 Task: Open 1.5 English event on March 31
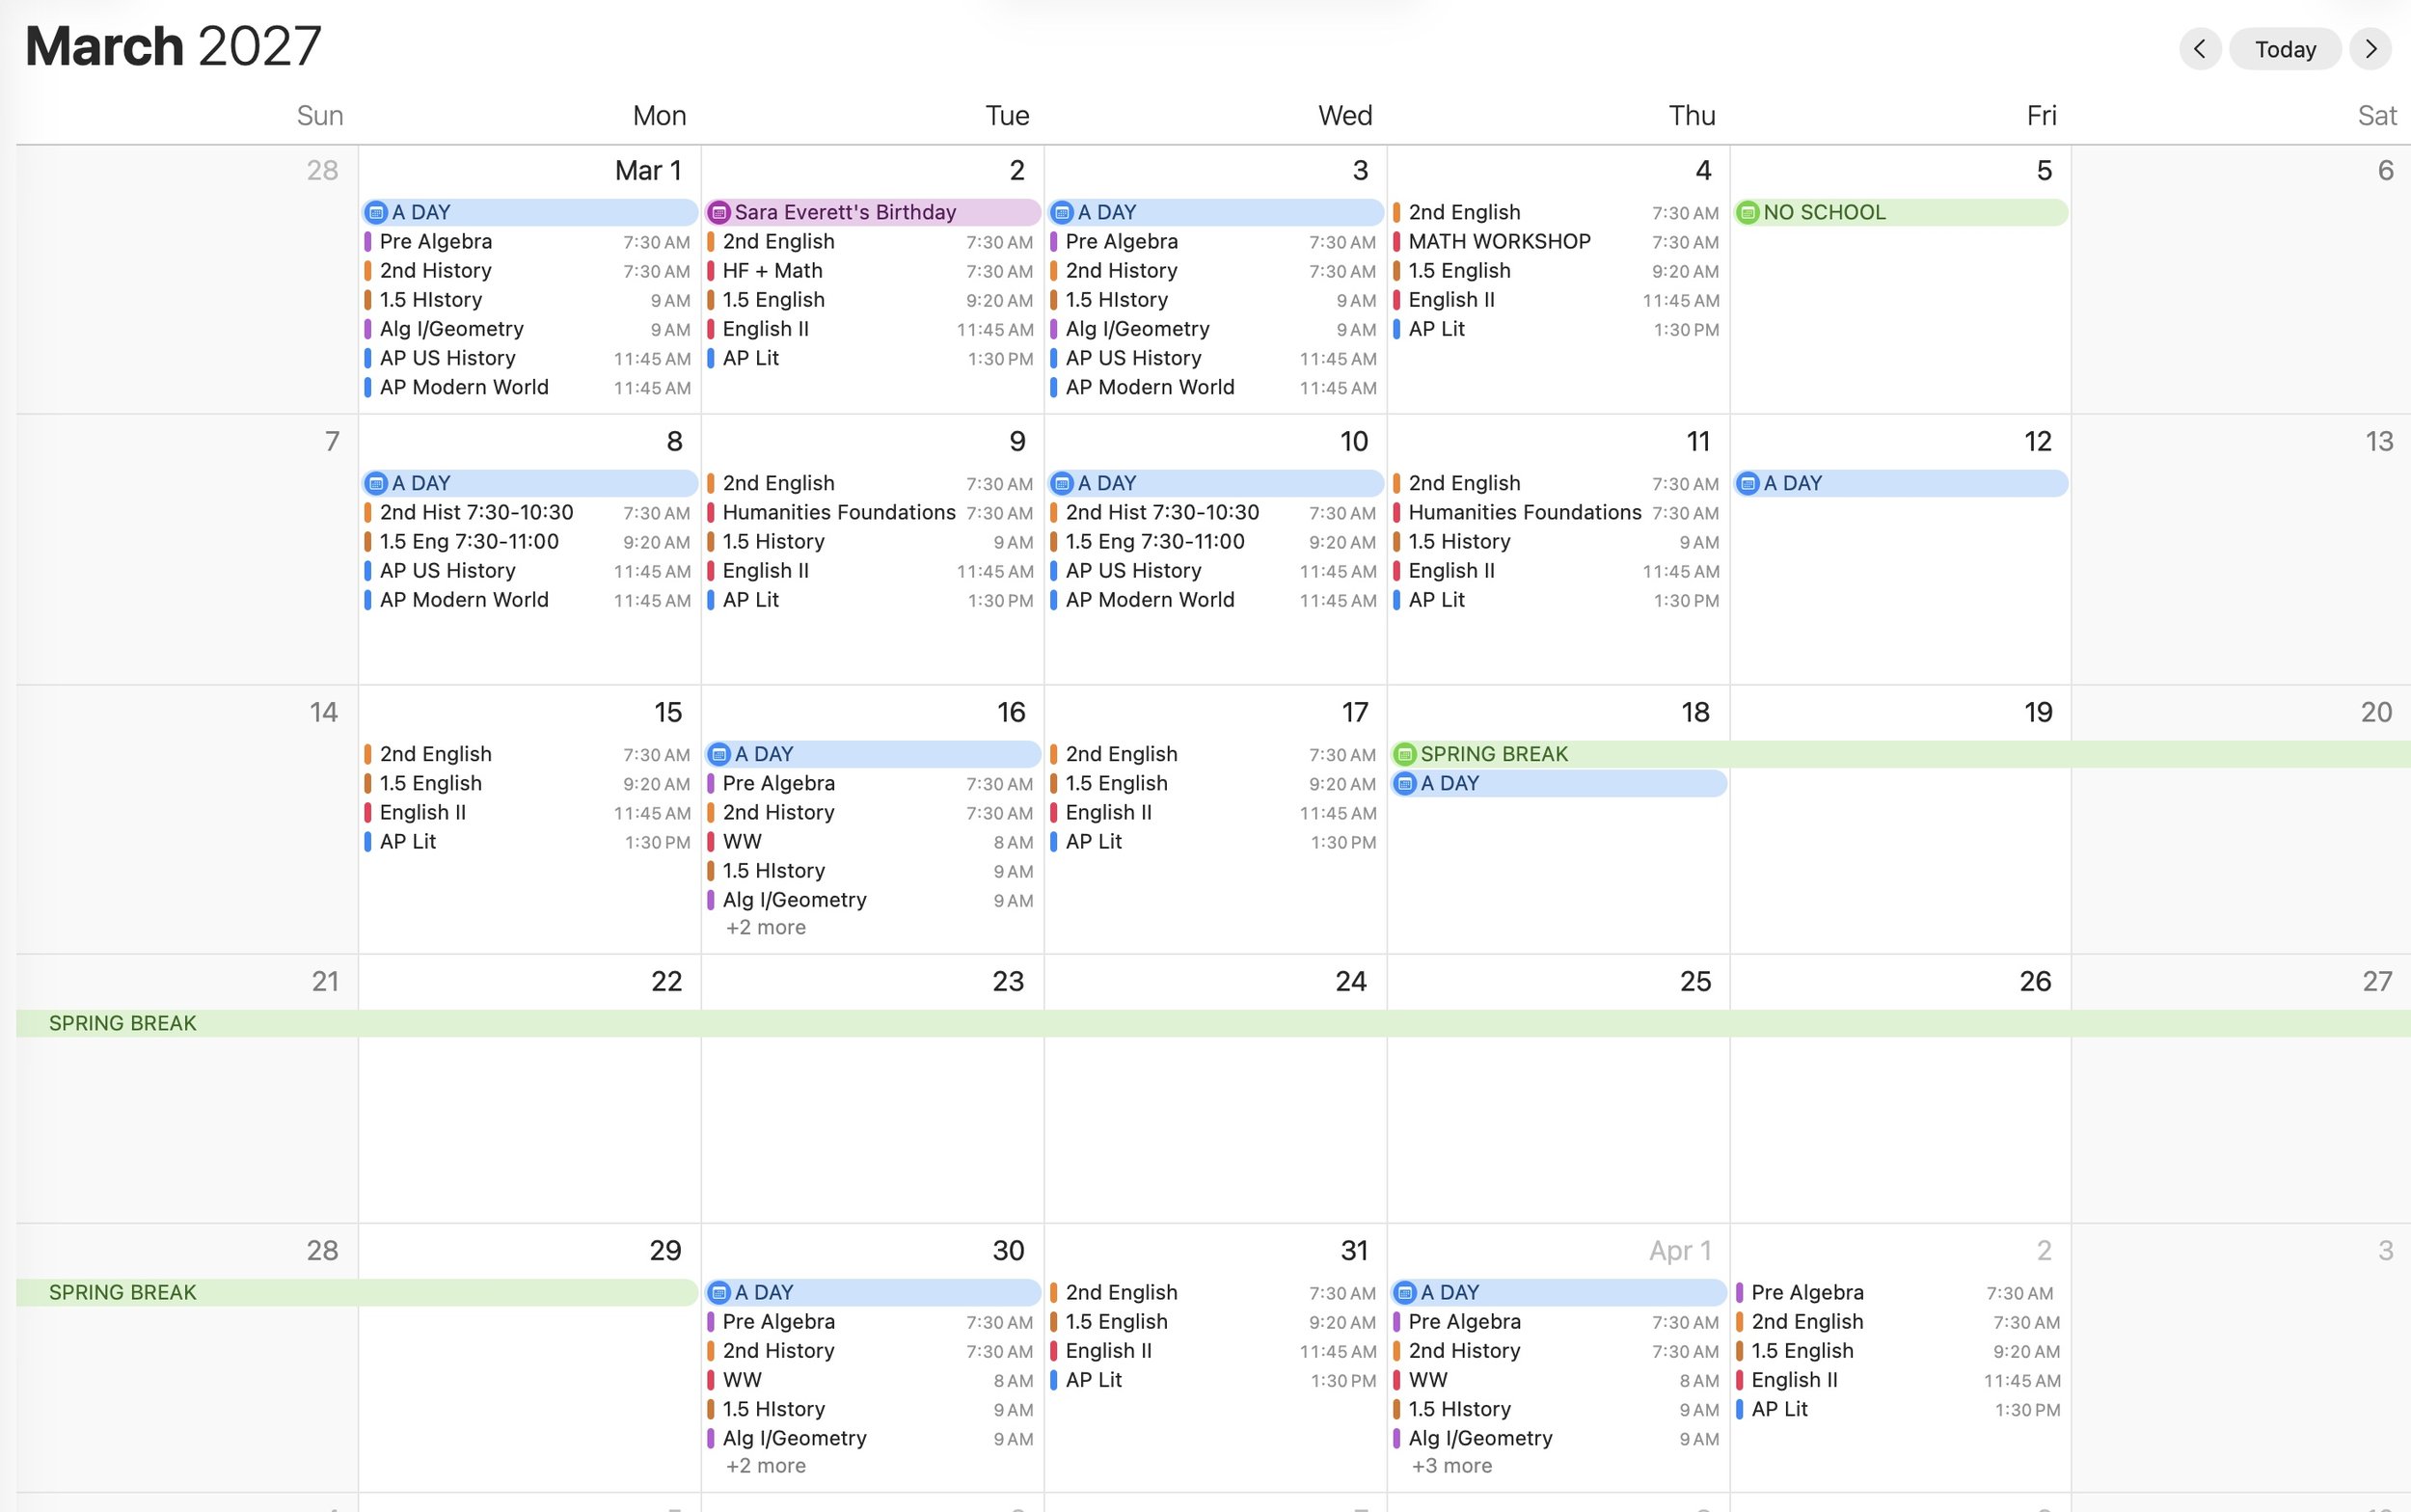pyautogui.click(x=1214, y=1321)
